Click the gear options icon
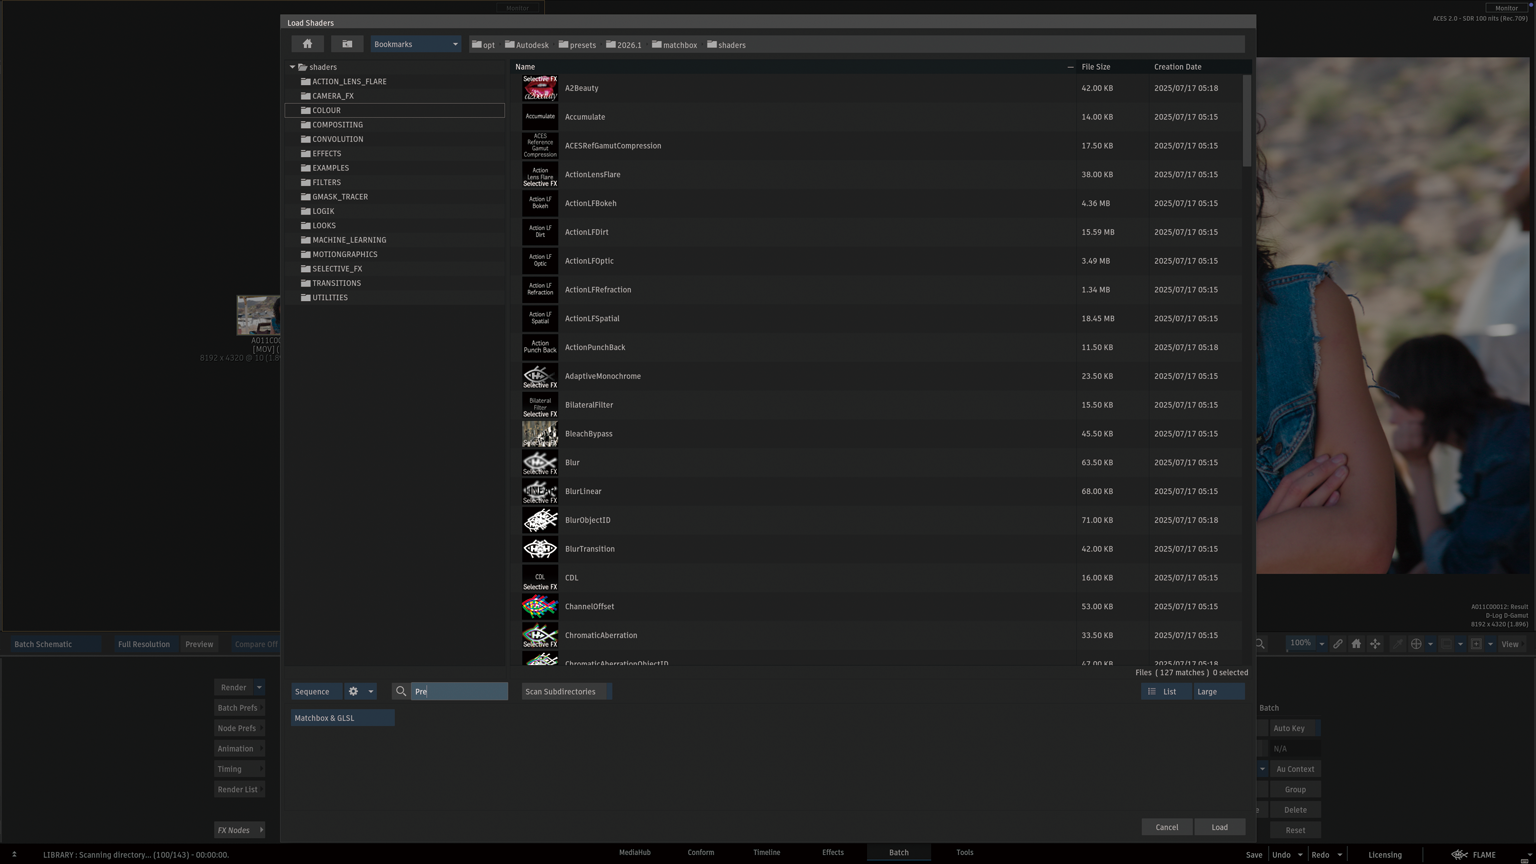The width and height of the screenshot is (1536, 864). tap(353, 691)
